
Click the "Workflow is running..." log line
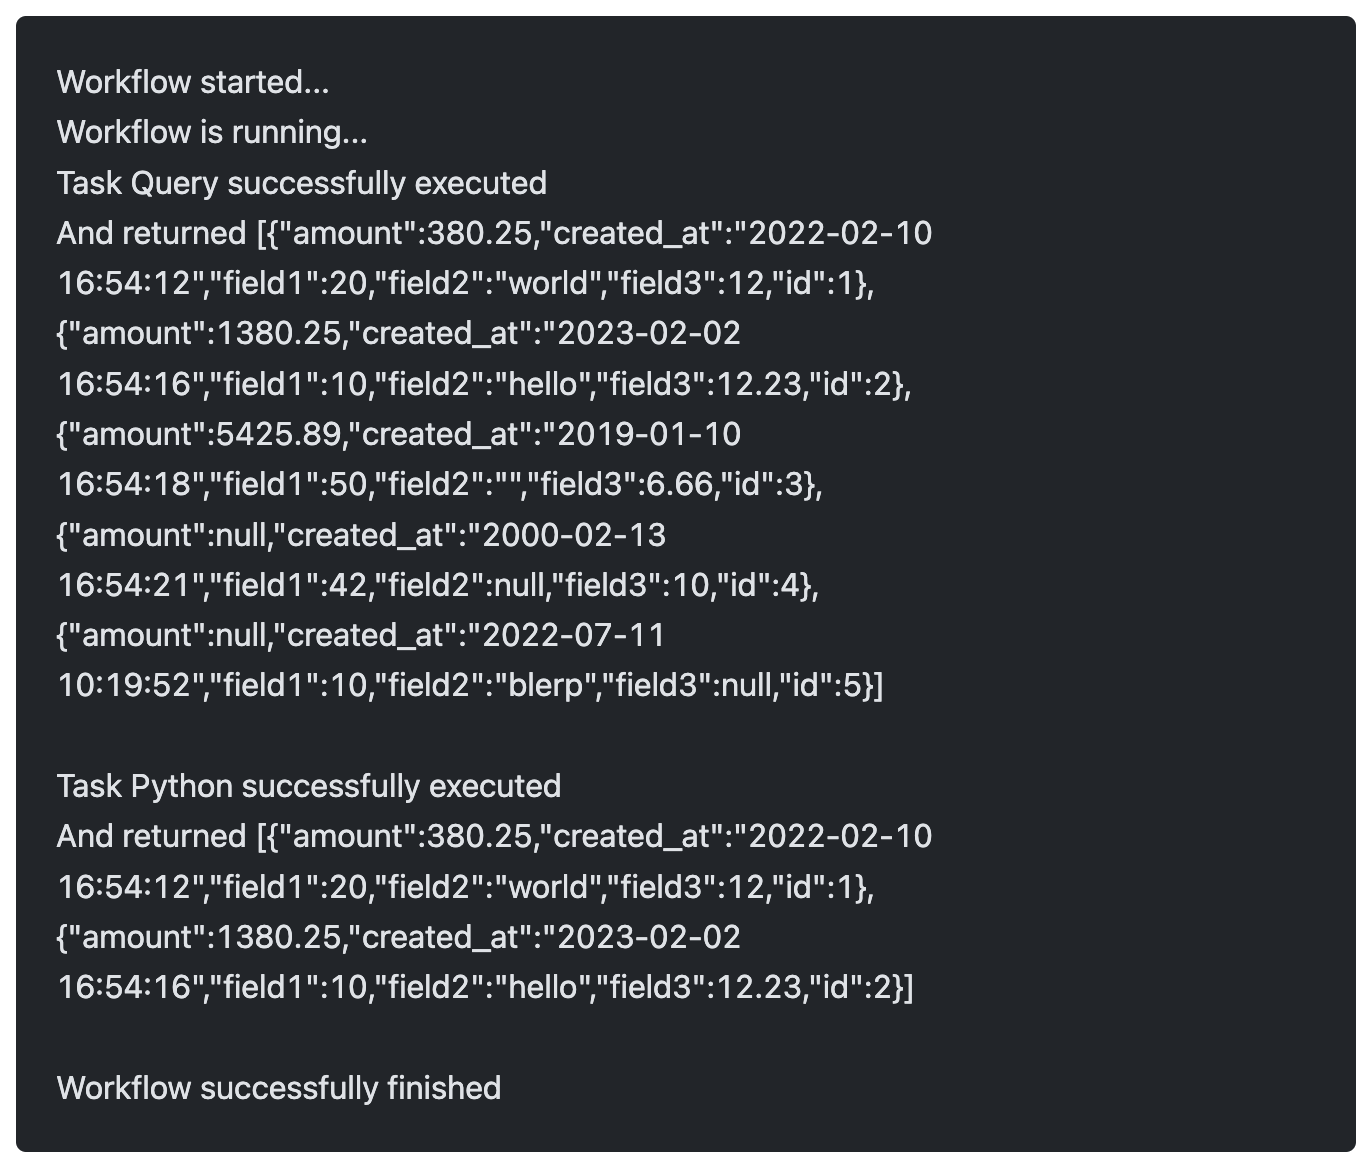point(212,132)
